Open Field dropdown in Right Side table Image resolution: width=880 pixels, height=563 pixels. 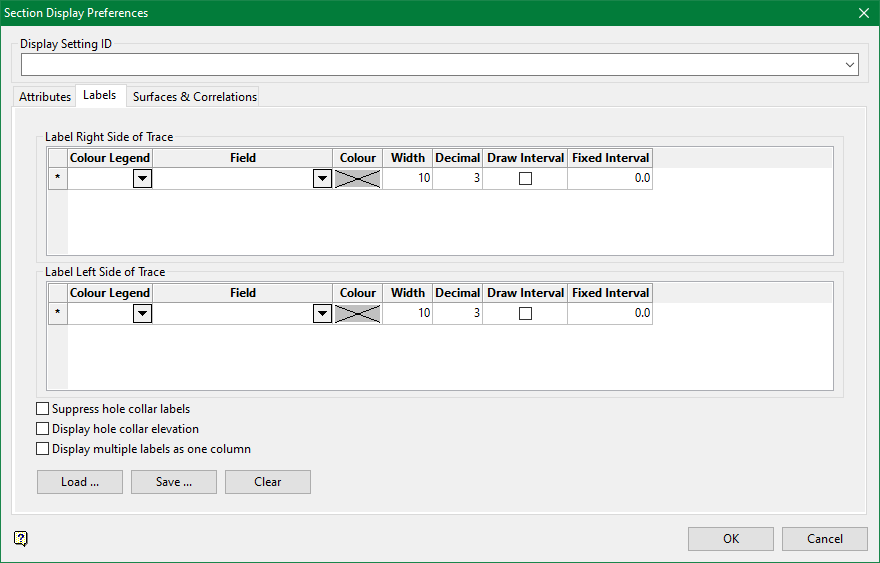click(322, 179)
